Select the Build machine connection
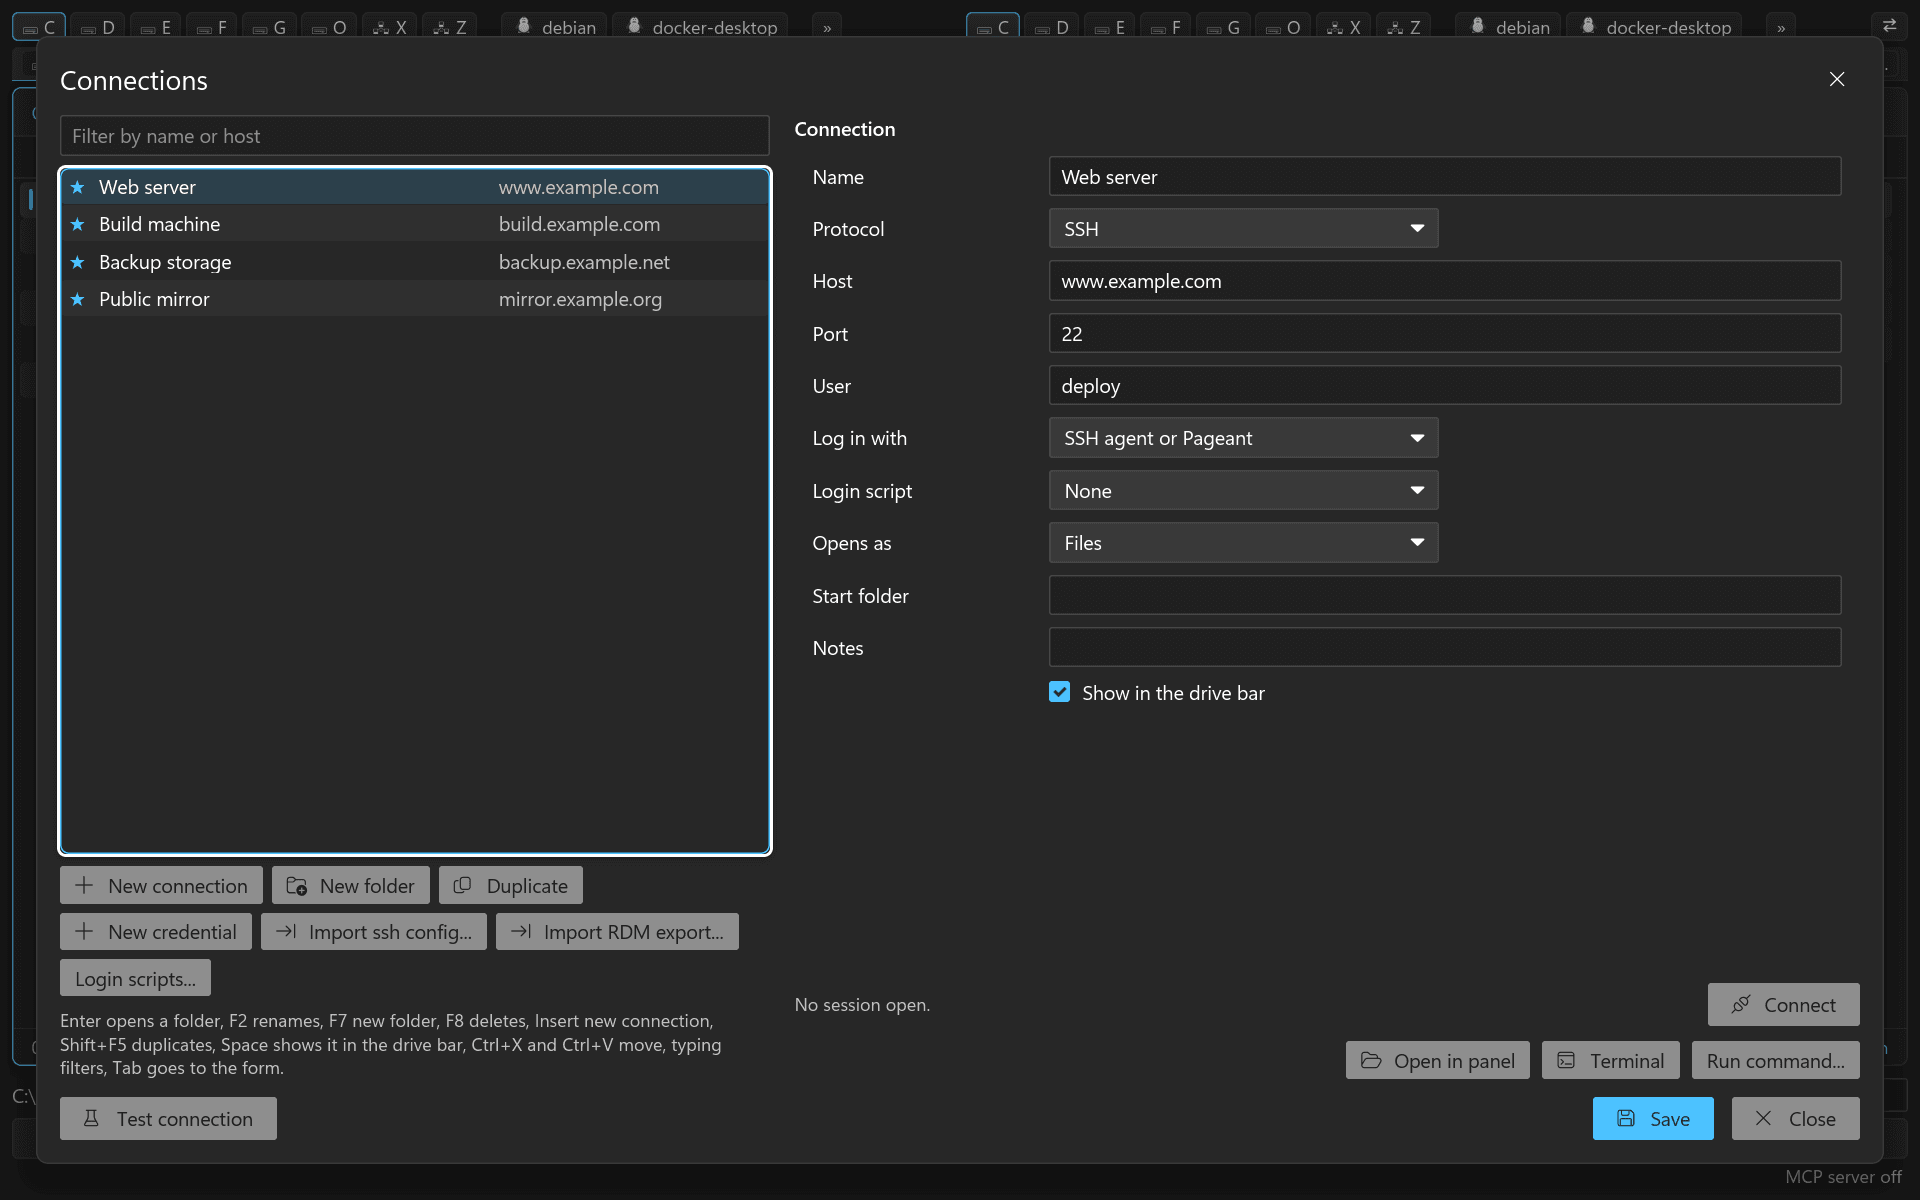Image resolution: width=1920 pixels, height=1200 pixels. coord(415,224)
